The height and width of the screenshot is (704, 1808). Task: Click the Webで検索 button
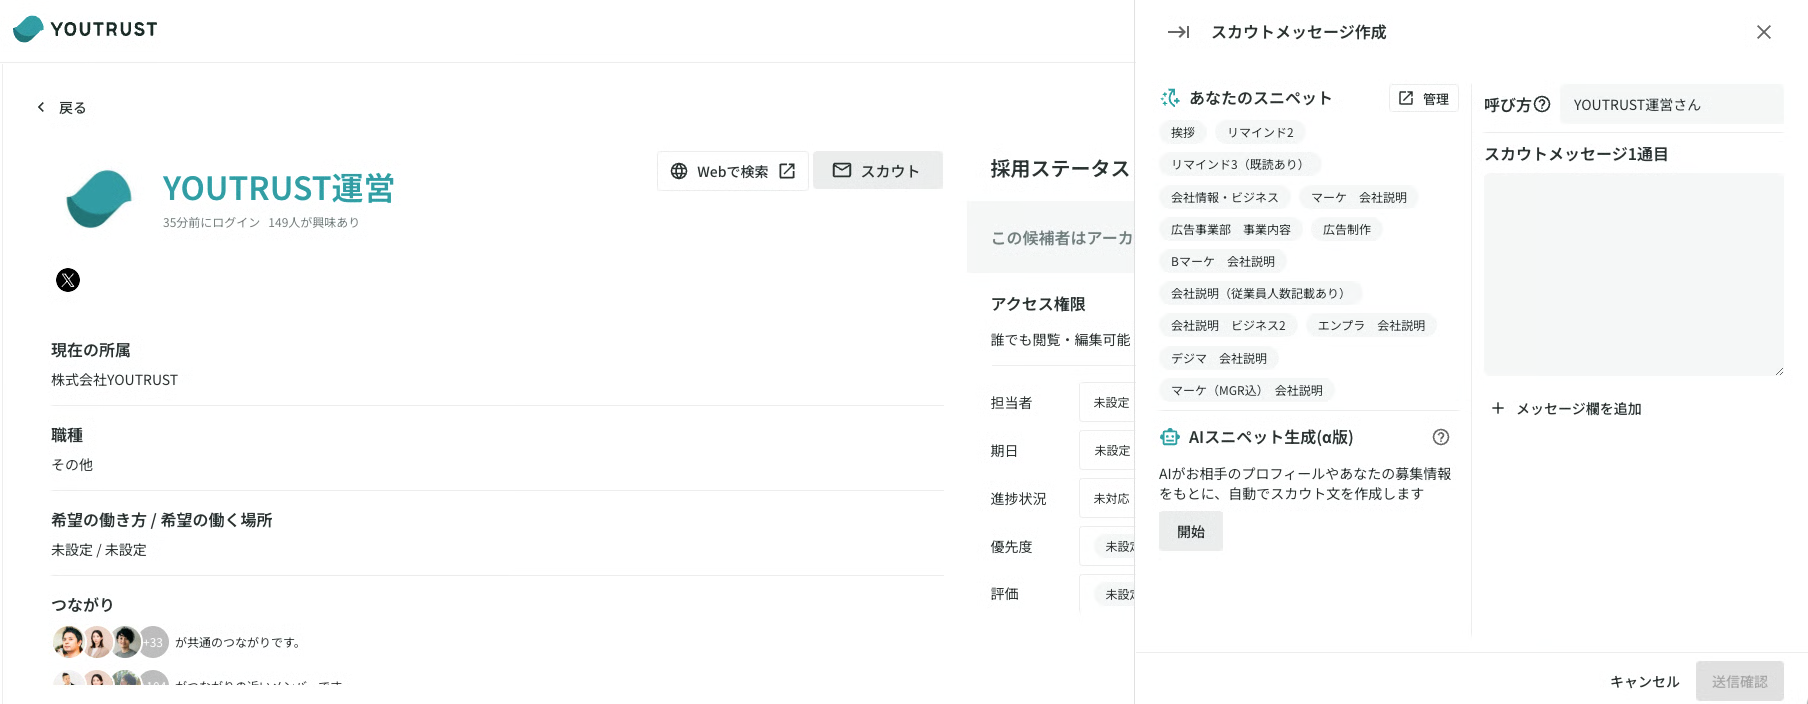pyautogui.click(x=732, y=171)
